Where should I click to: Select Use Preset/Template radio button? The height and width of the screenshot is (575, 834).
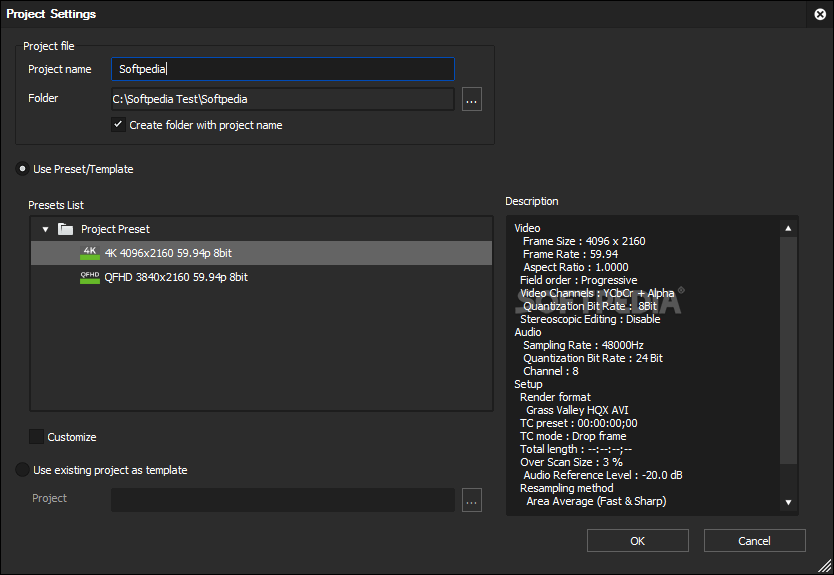[x=22, y=169]
